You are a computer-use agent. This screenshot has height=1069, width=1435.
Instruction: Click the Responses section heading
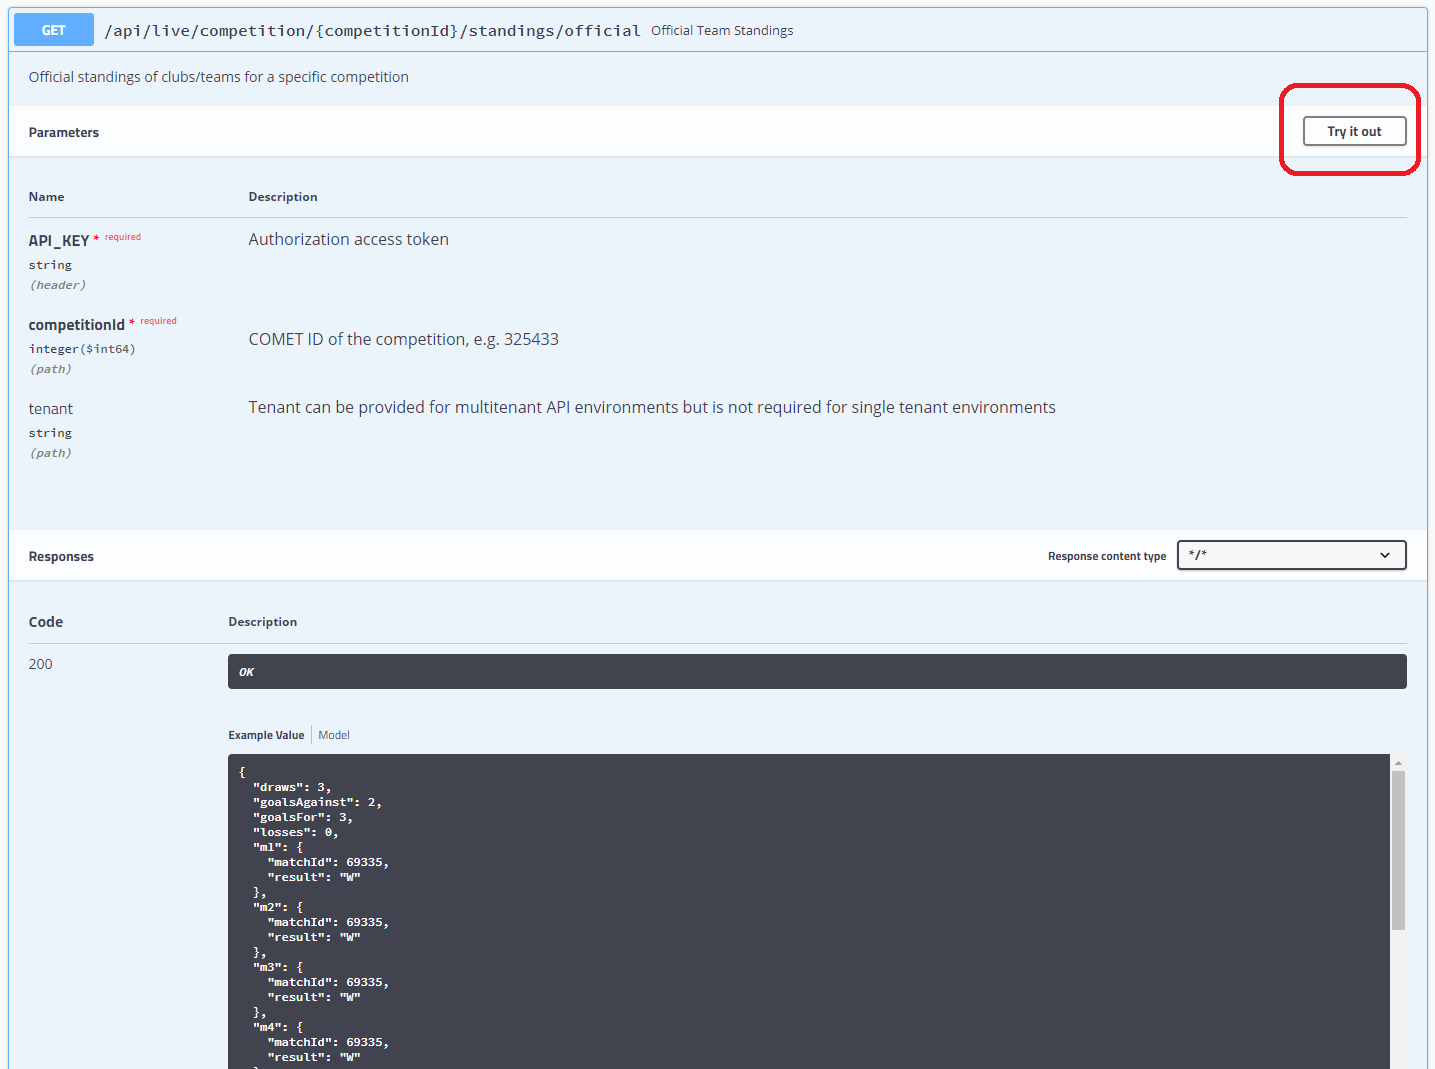pos(61,556)
